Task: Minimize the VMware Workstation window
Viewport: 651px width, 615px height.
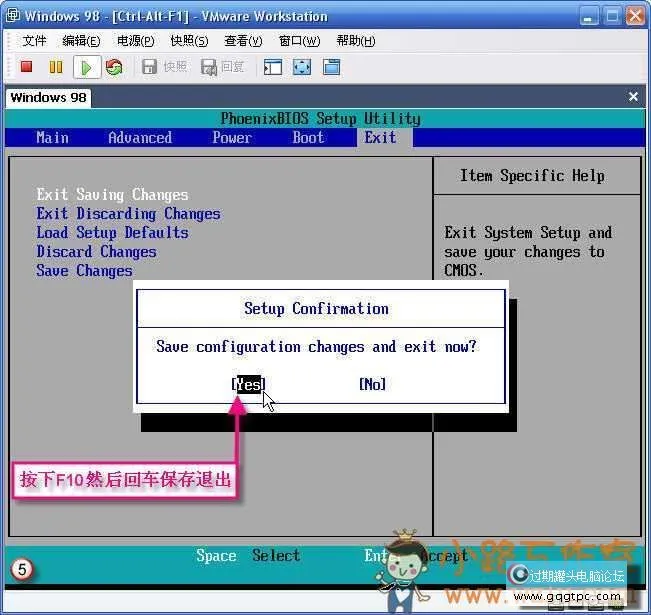Action: [x=588, y=16]
